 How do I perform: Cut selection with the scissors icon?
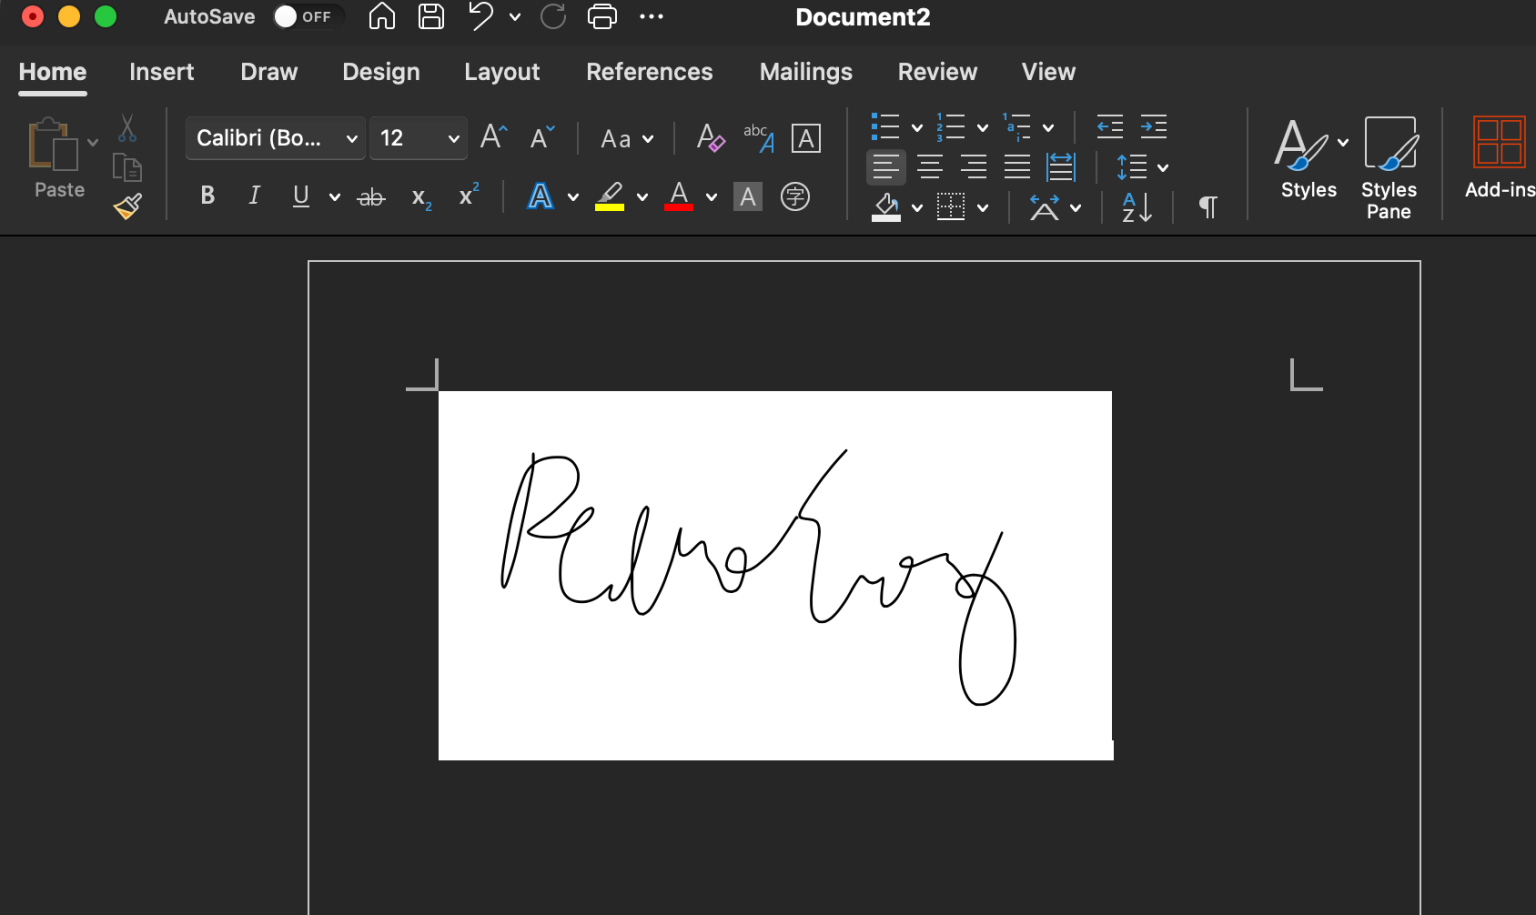127,128
